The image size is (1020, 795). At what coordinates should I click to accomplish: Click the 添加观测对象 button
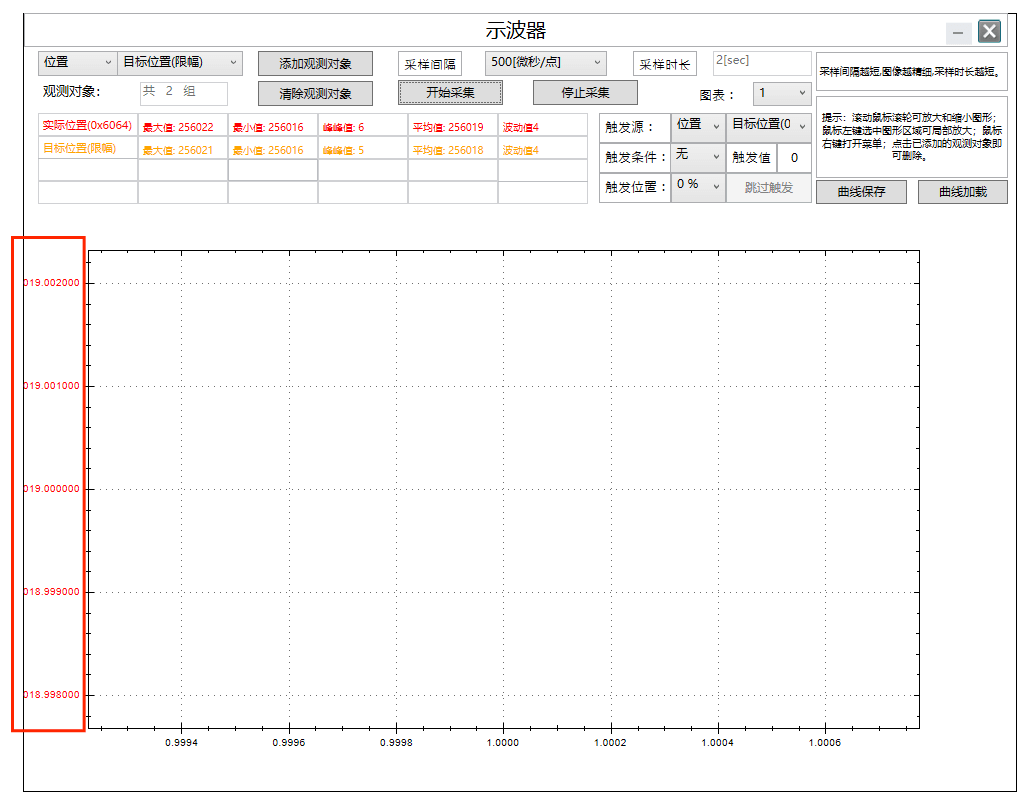(315, 63)
